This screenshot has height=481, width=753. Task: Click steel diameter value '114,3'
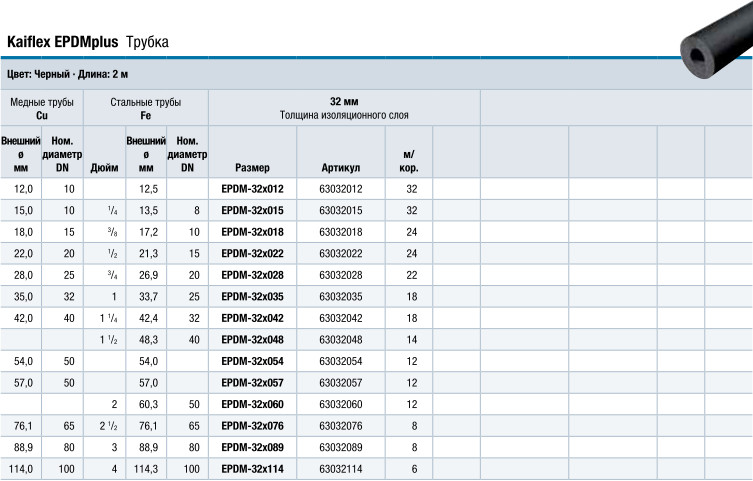point(146,469)
